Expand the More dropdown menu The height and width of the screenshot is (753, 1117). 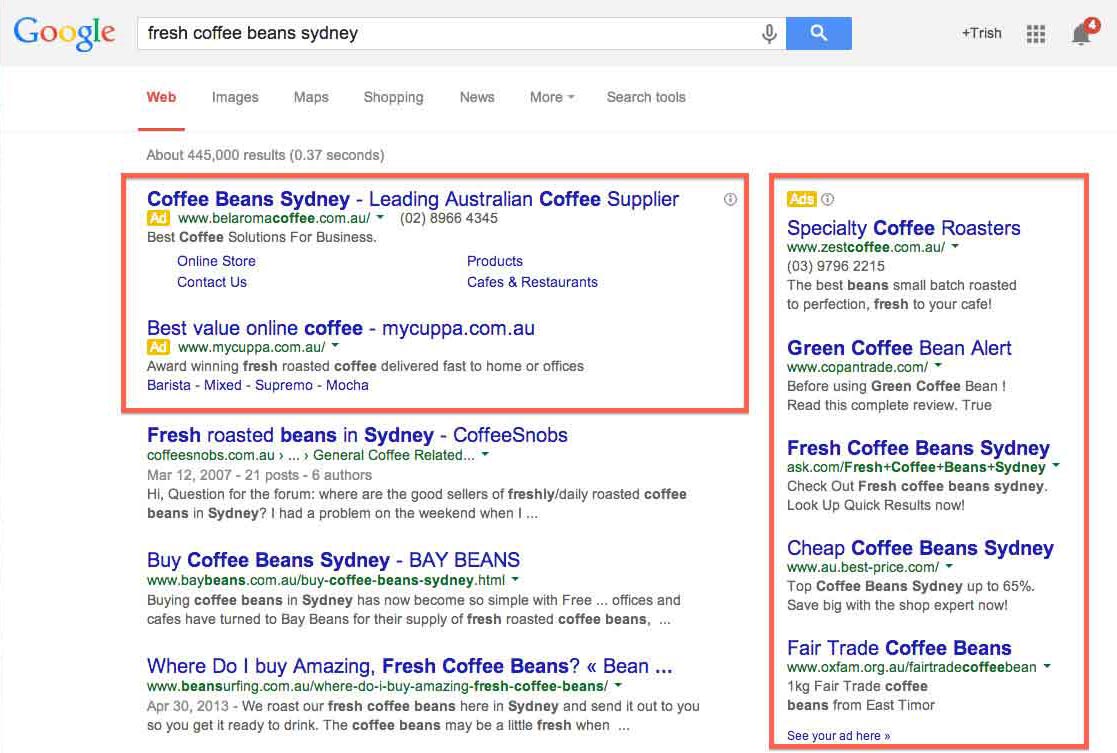[x=551, y=98]
